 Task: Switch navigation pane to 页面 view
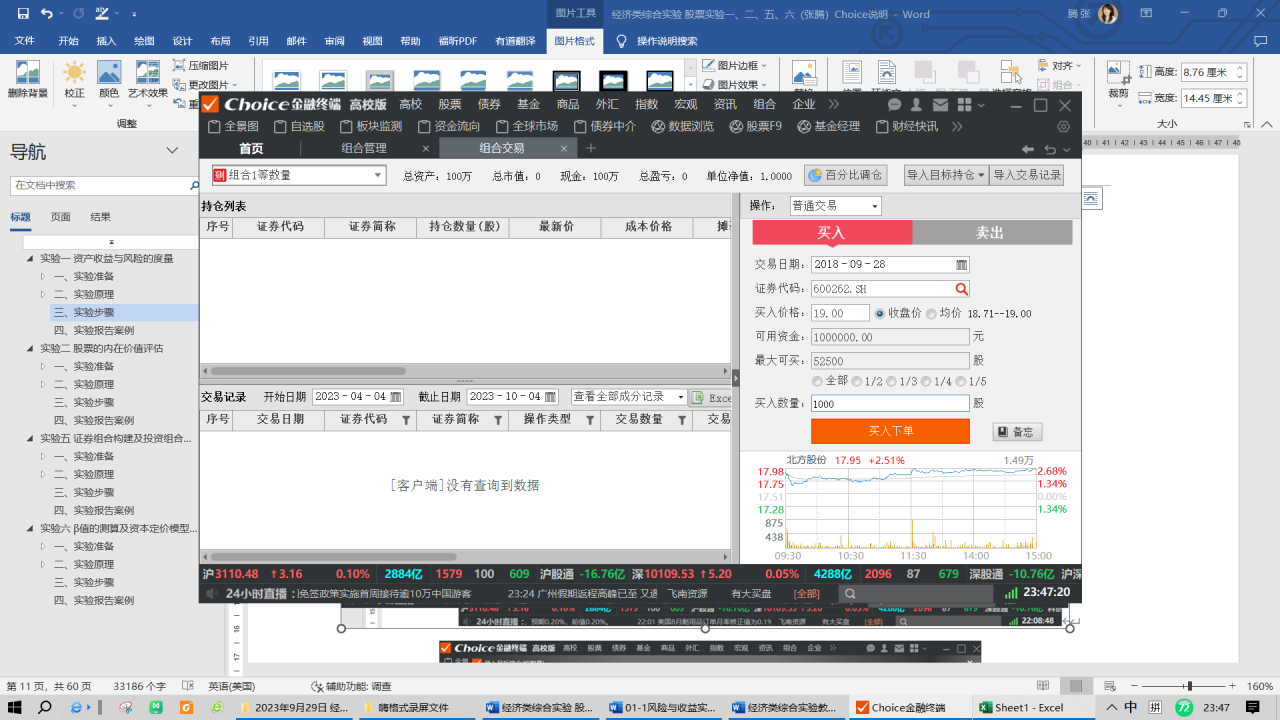point(61,217)
